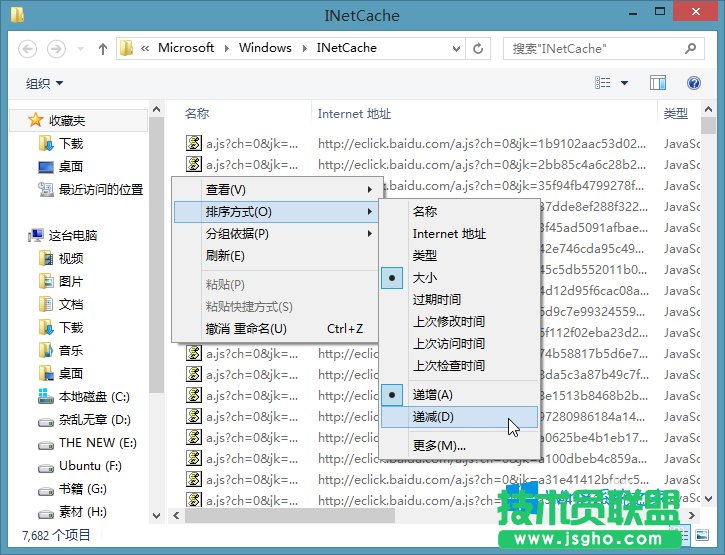This screenshot has width=725, height=555.
Task: Sort by the Internet 地址 column header
Action: click(354, 114)
